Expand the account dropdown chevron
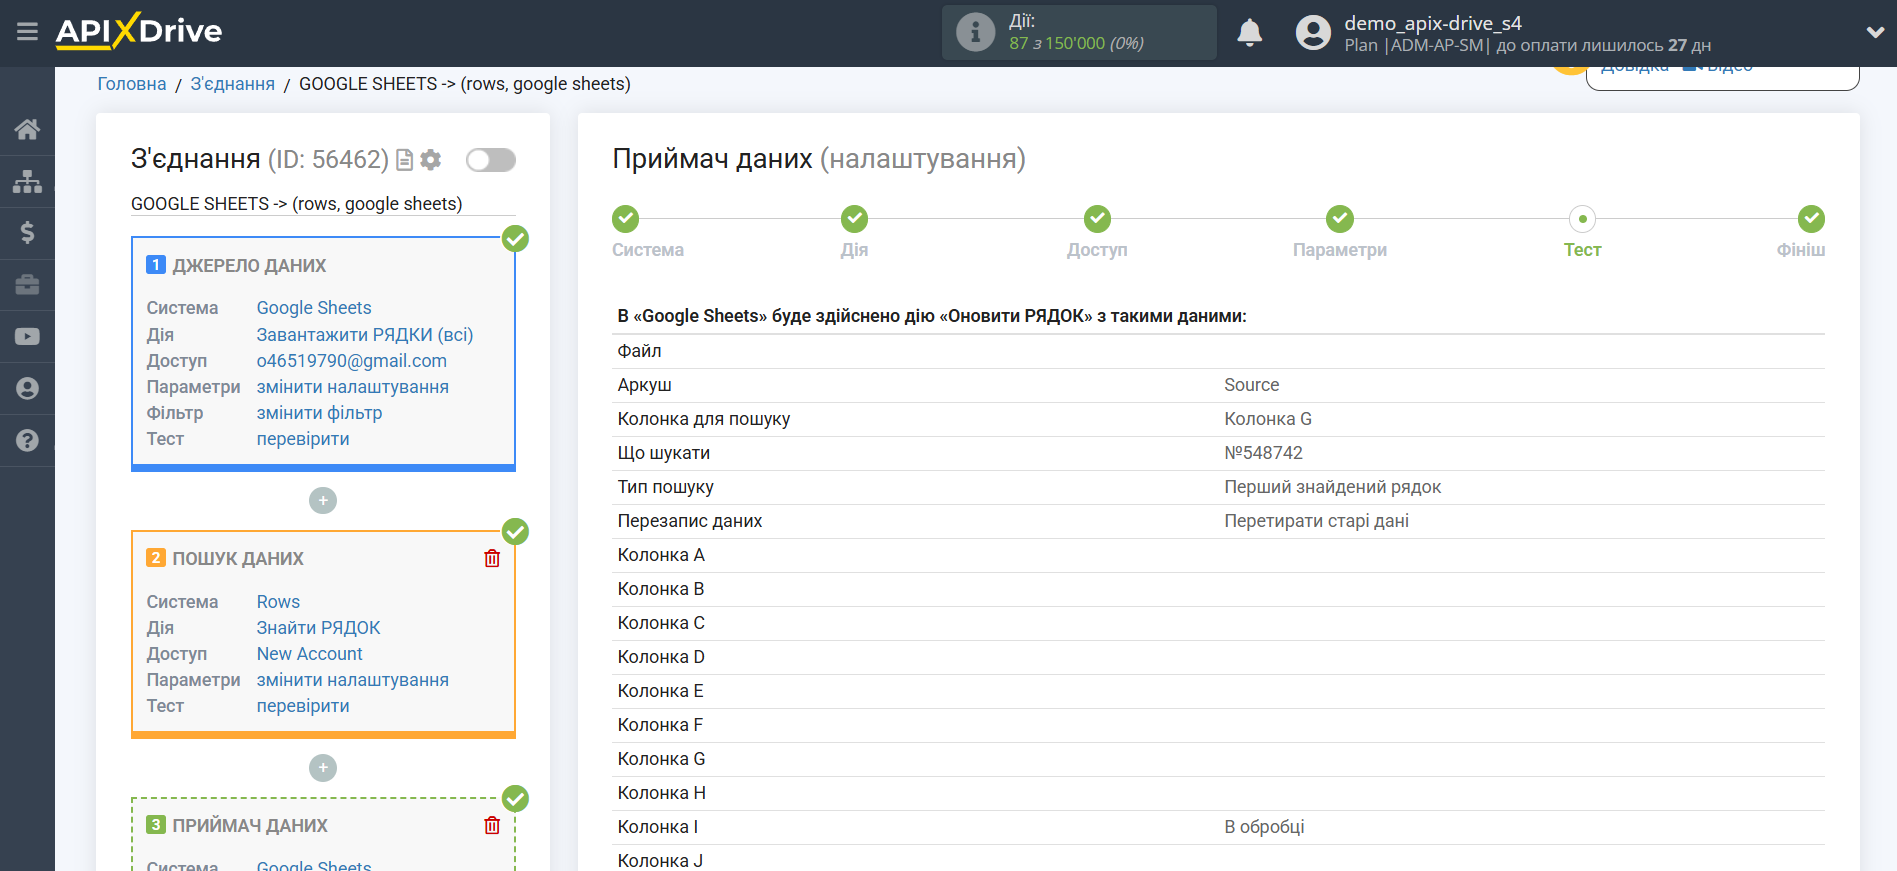Image resolution: width=1897 pixels, height=871 pixels. click(1875, 32)
